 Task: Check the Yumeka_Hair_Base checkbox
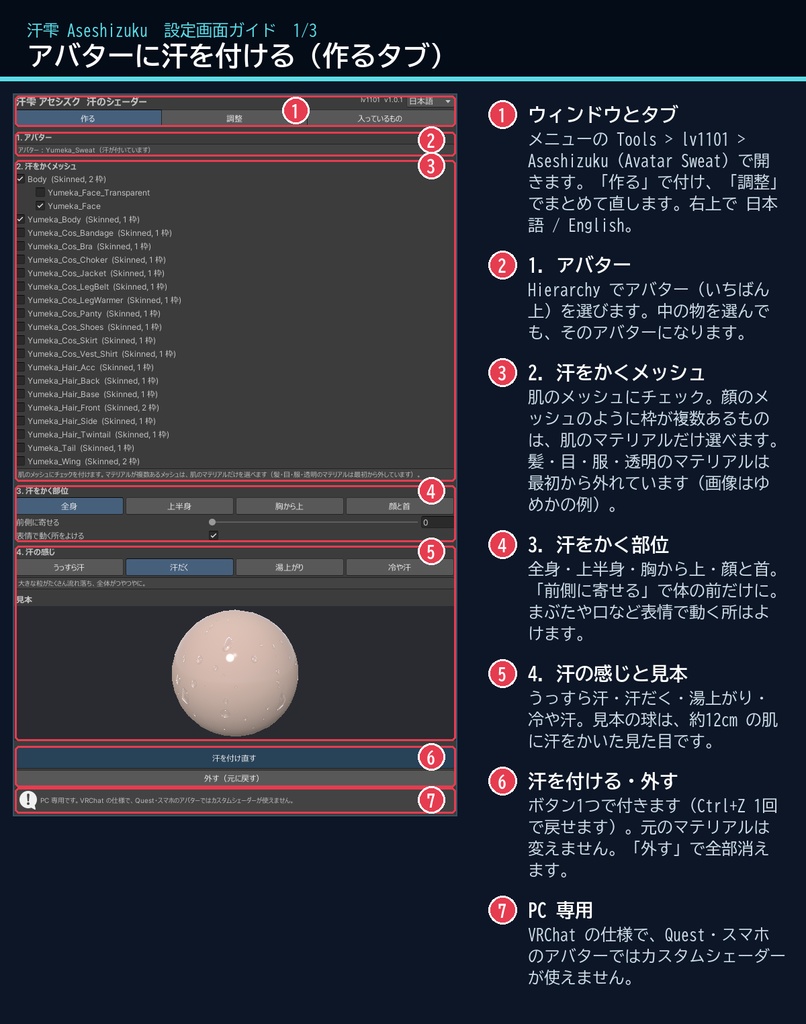pyautogui.click(x=21, y=394)
